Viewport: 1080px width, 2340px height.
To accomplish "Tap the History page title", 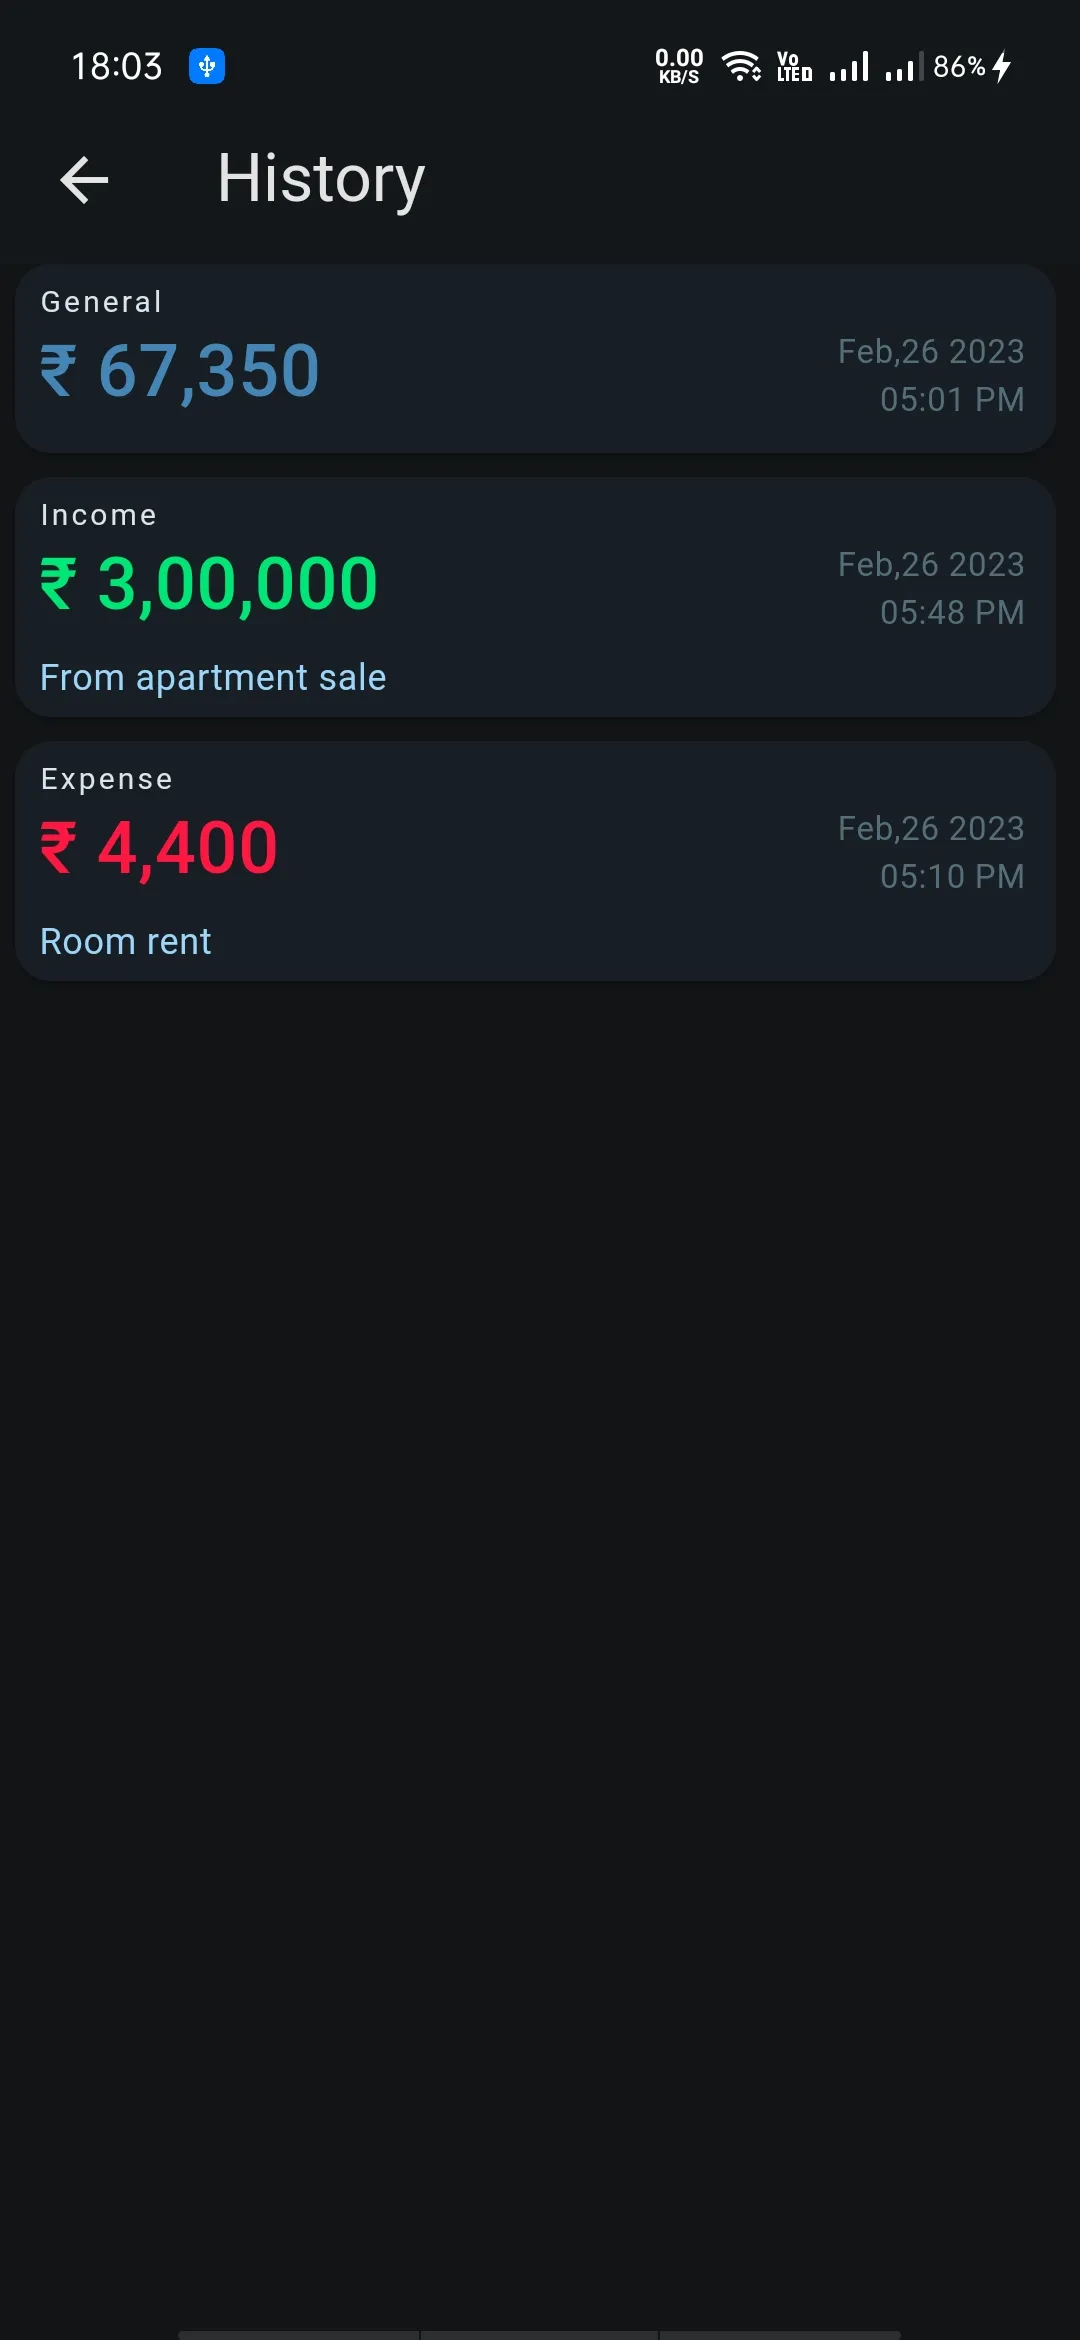I will (x=321, y=180).
